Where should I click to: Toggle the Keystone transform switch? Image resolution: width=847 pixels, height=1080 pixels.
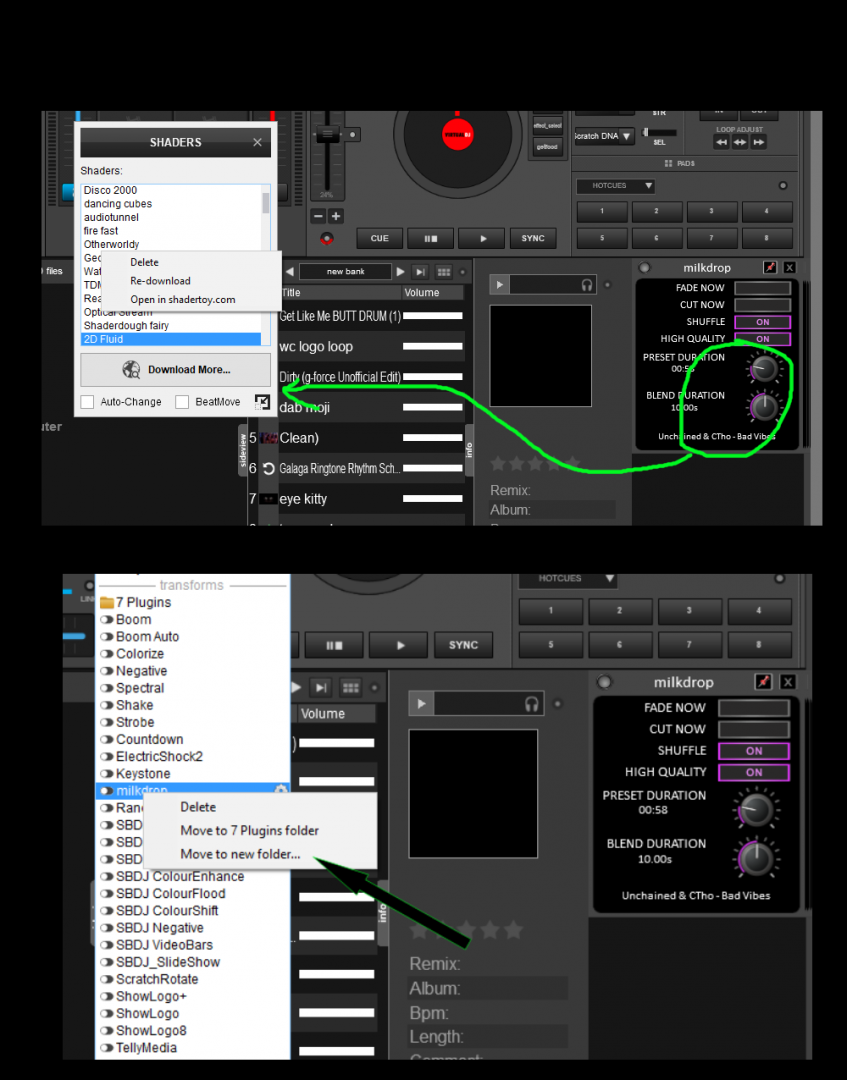tap(107, 774)
